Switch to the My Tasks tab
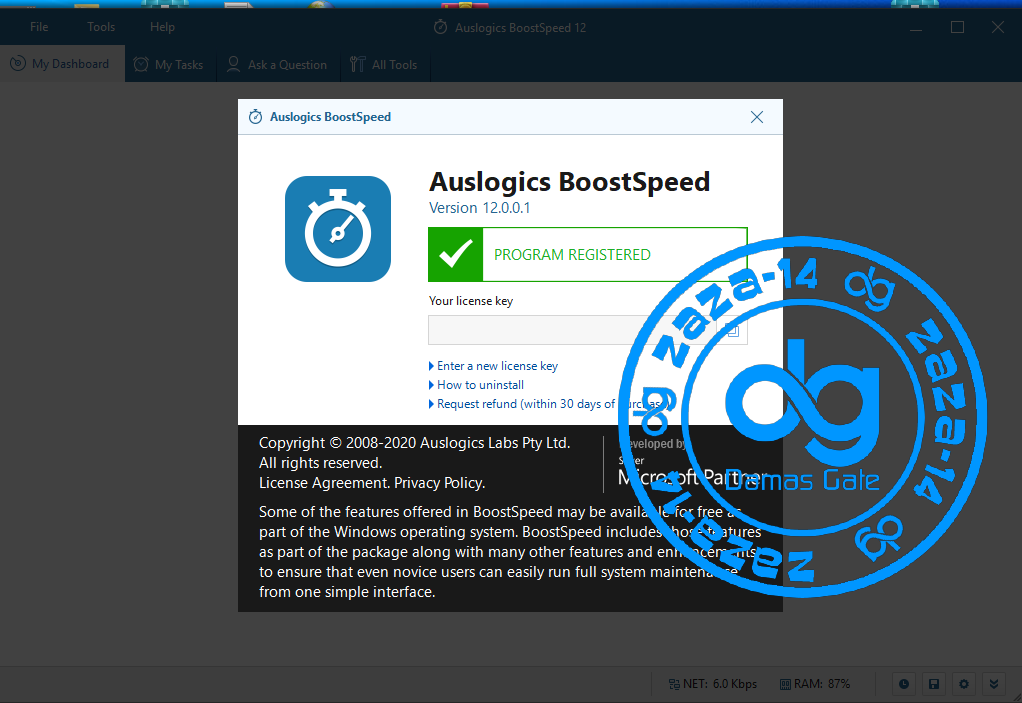Viewport: 1022px width, 703px height. tap(169, 65)
